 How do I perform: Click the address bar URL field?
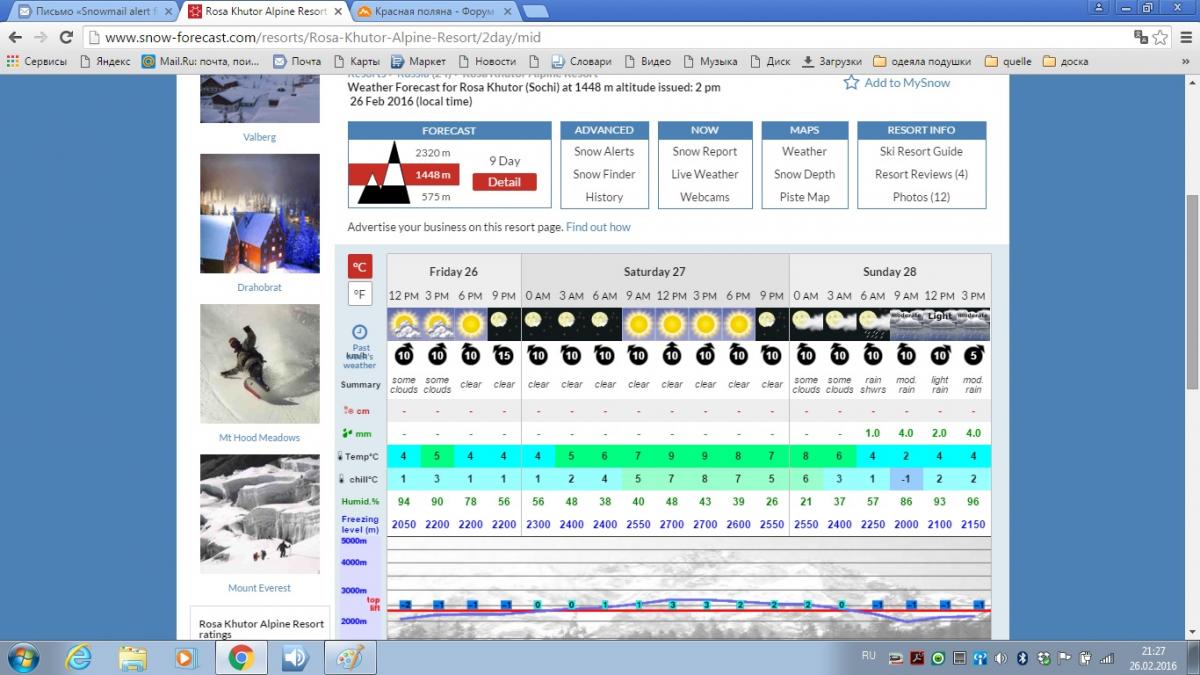coord(610,37)
